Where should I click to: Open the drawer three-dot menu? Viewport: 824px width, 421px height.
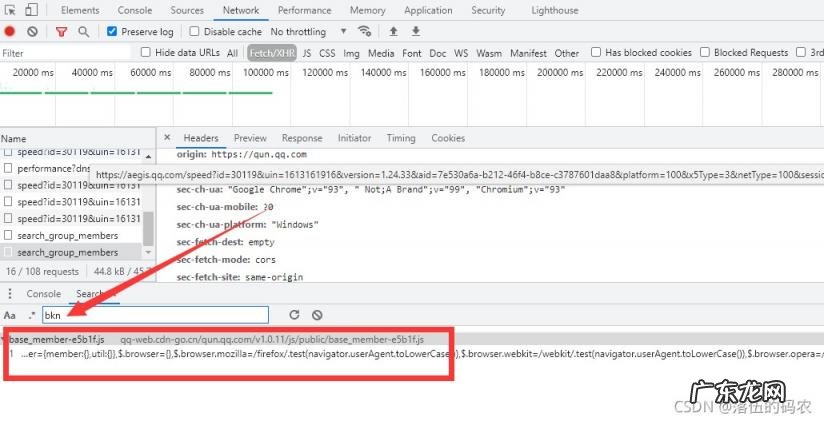tap(8, 294)
